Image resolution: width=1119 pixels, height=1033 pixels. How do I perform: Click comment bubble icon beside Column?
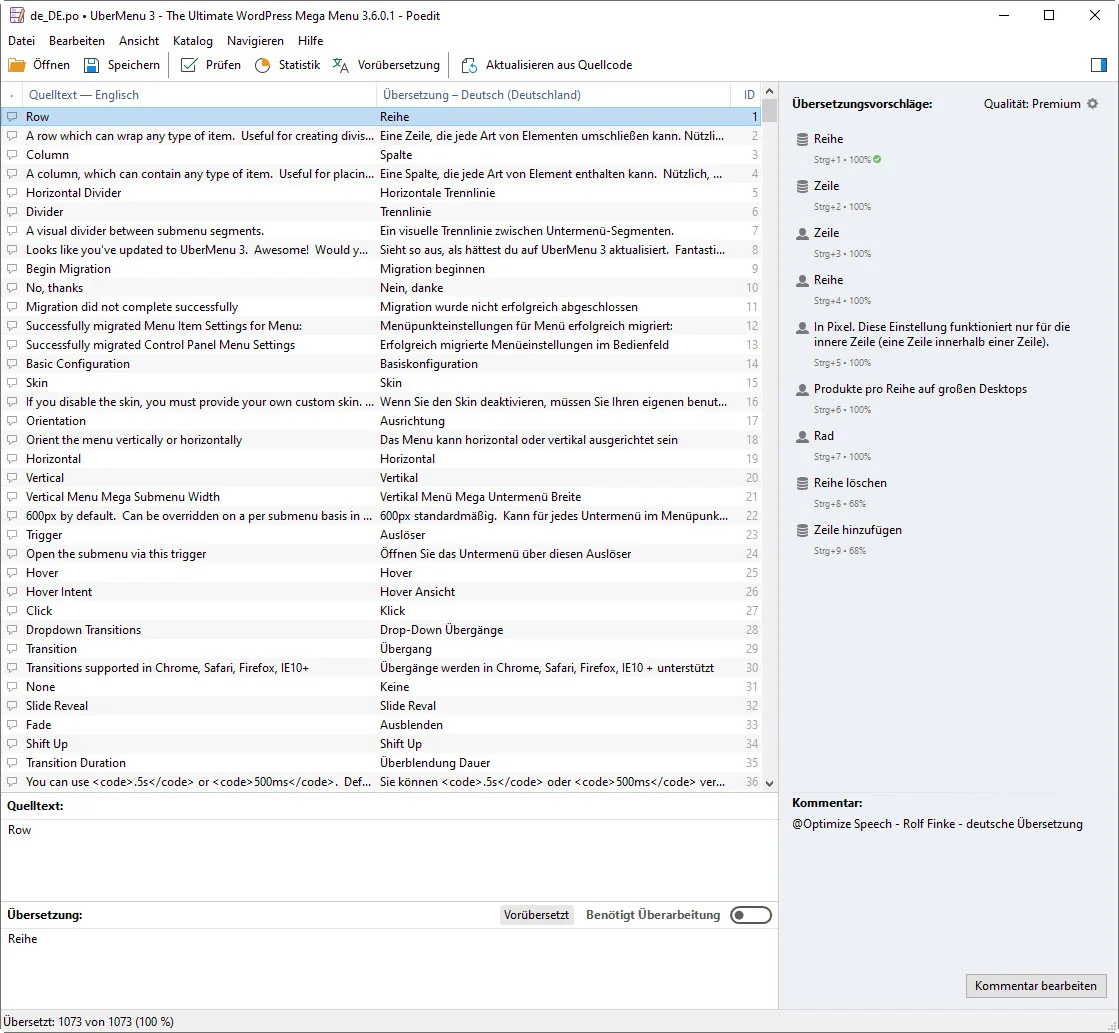click(x=12, y=154)
